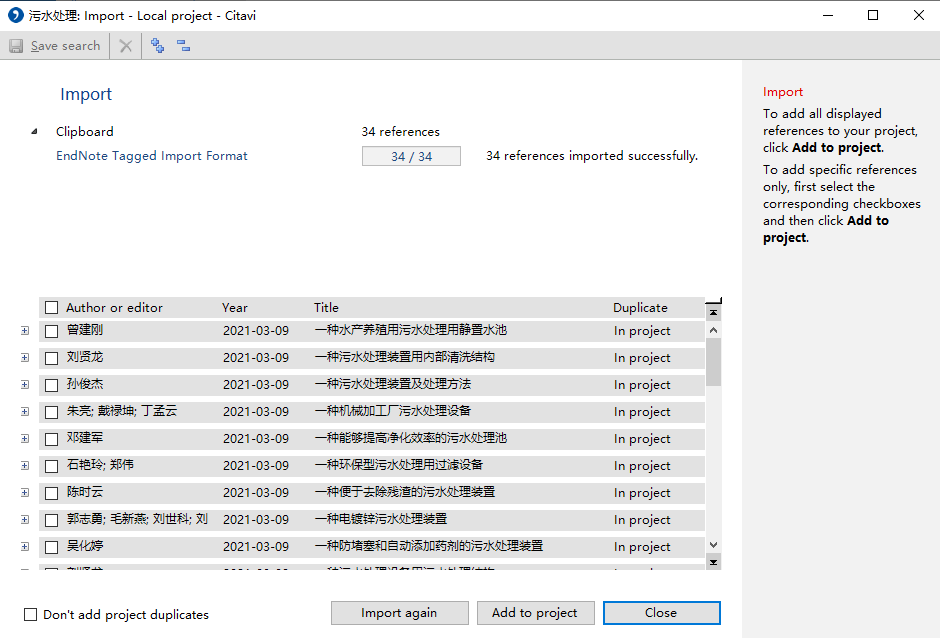Check the box for 郭志勇 reference

pos(52,520)
